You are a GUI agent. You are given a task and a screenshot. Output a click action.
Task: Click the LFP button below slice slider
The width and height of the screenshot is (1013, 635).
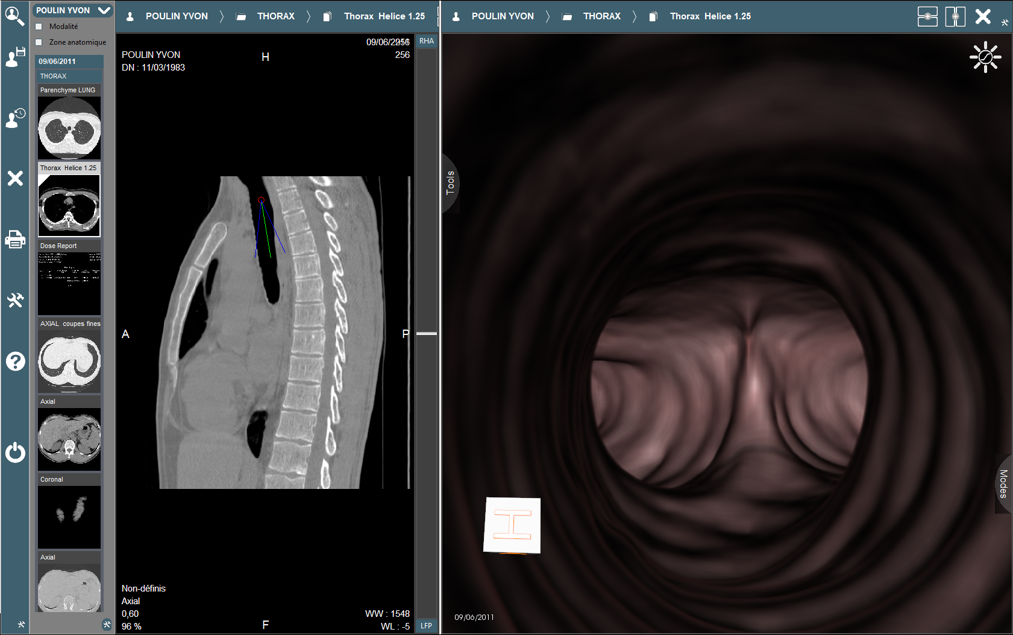tap(426, 625)
